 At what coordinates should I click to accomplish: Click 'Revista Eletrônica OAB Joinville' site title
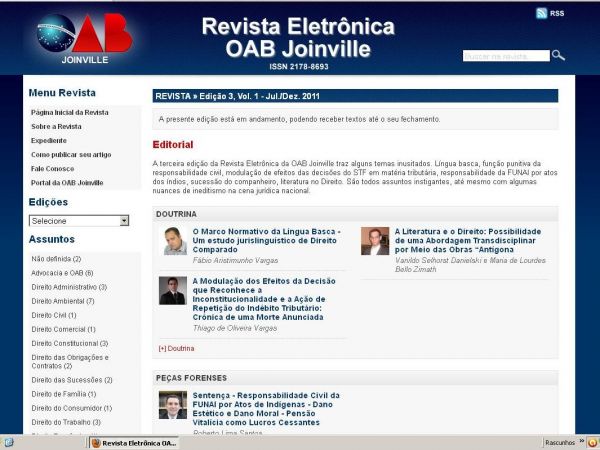pyautogui.click(x=298, y=37)
